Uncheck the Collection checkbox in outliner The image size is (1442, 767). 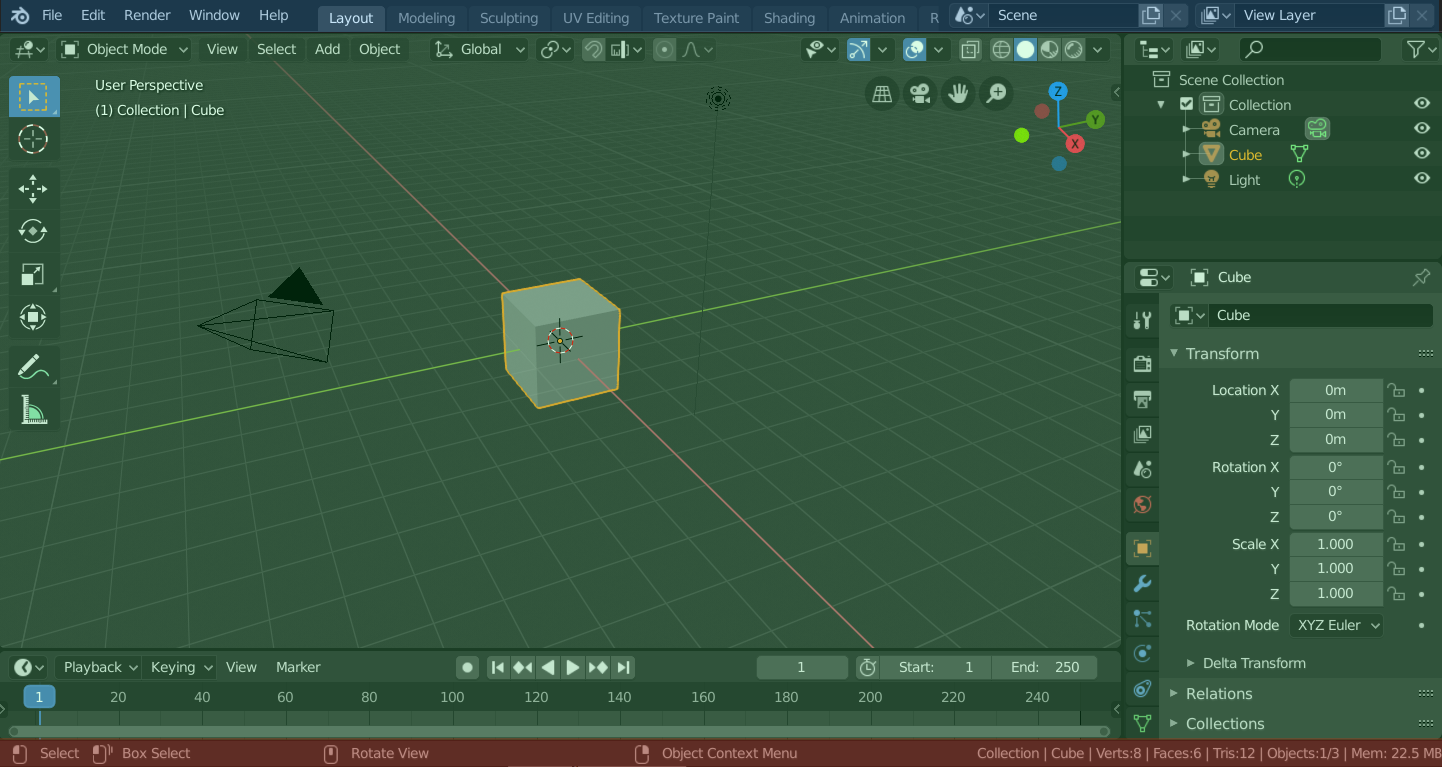[x=1187, y=104]
